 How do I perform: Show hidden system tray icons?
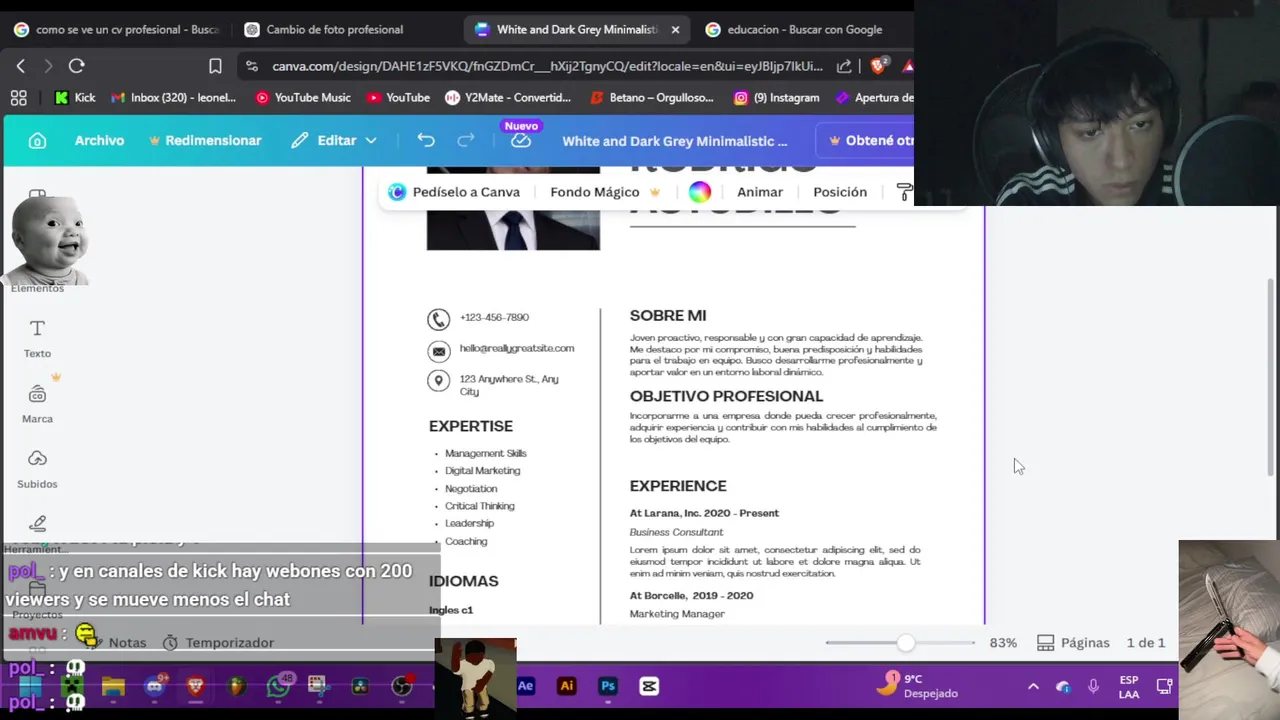[x=1033, y=686]
